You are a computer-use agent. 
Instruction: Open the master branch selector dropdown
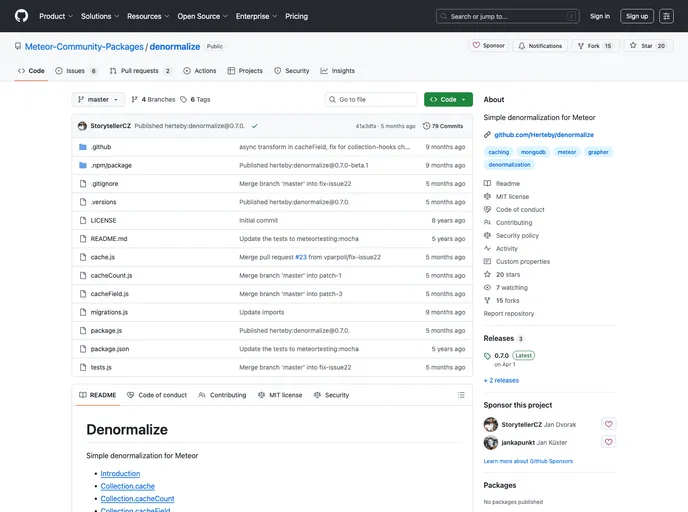[98, 100]
